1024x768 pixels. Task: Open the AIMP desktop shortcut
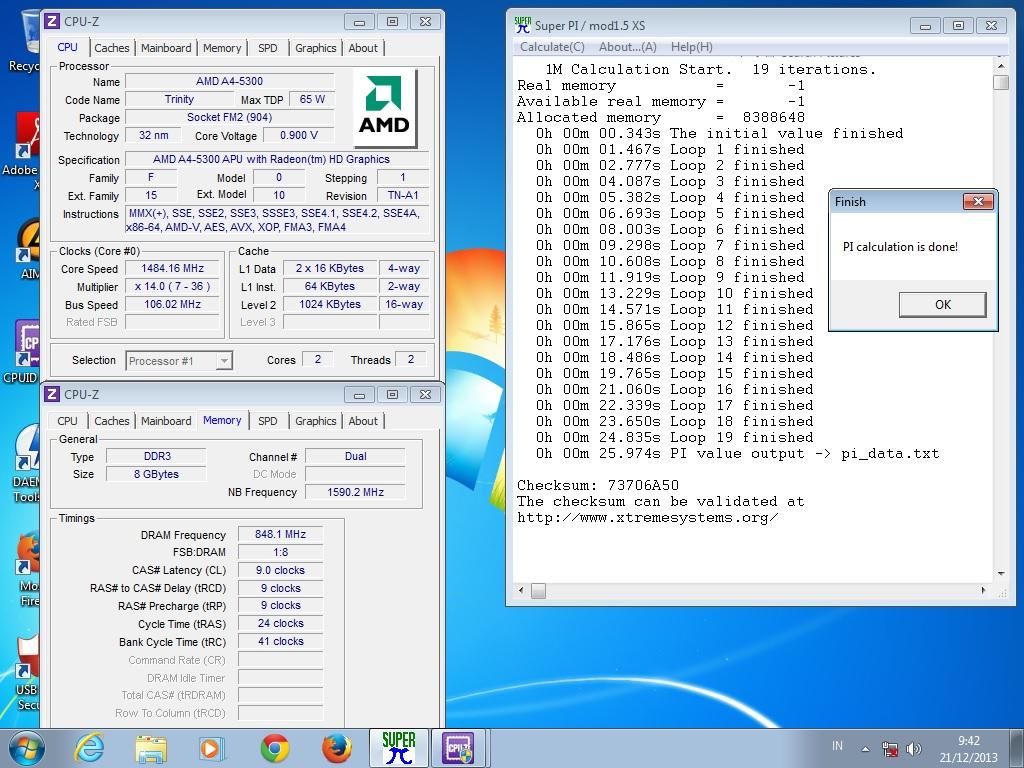click(x=27, y=249)
